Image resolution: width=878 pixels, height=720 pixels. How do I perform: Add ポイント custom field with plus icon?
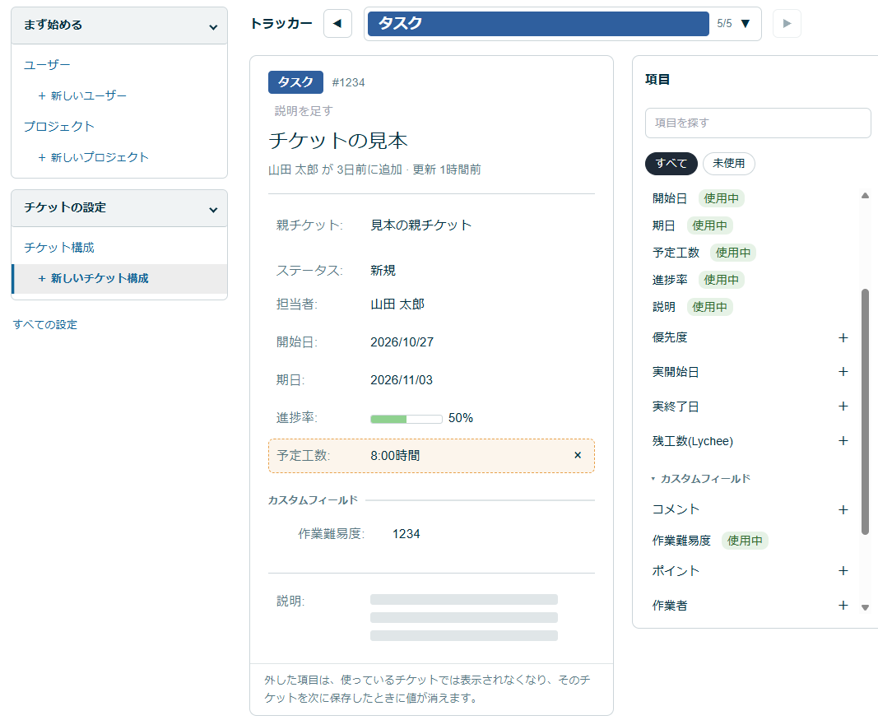click(843, 571)
